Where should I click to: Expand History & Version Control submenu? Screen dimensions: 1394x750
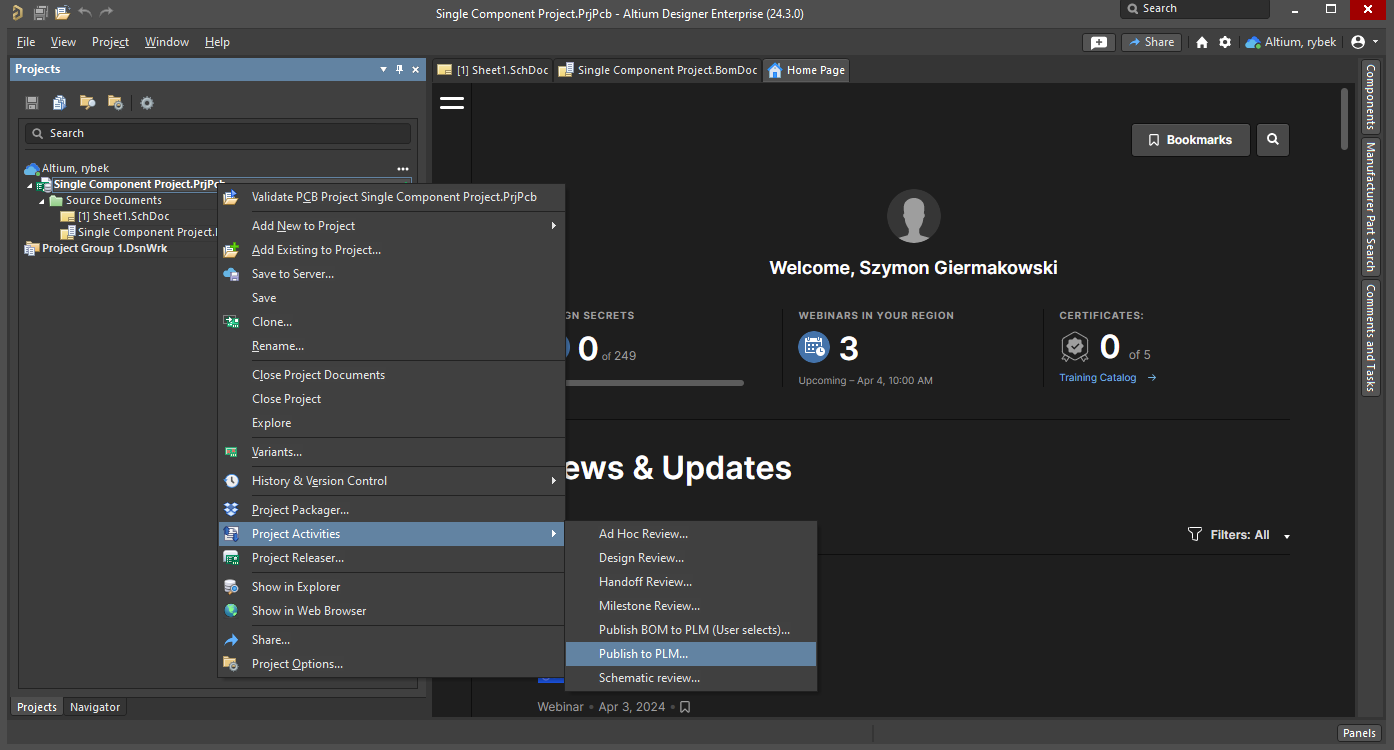point(392,481)
